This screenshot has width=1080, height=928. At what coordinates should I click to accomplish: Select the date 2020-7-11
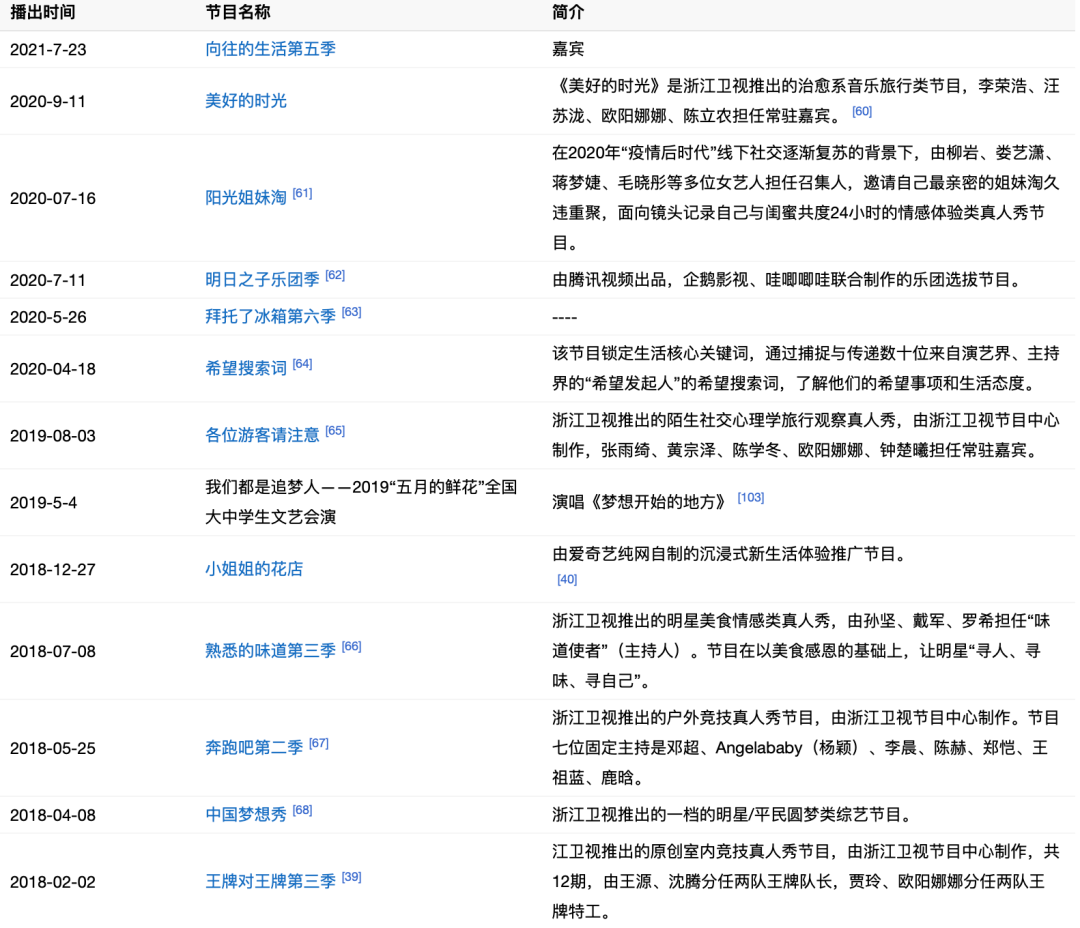[48, 281]
